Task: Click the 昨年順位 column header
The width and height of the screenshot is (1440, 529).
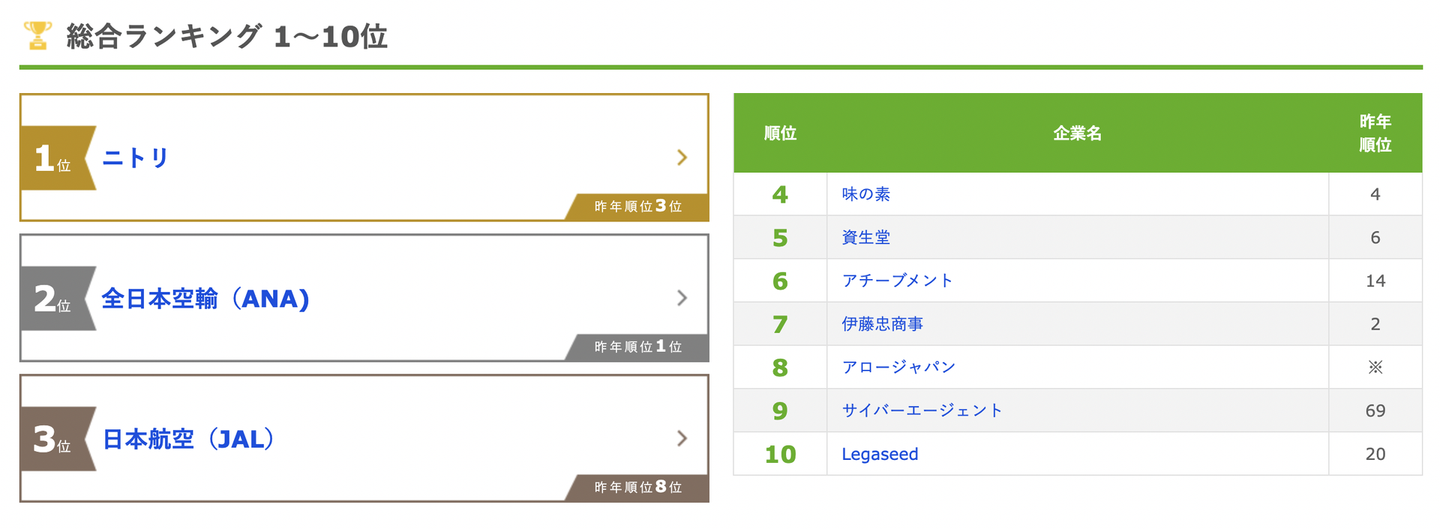Action: click(1375, 133)
